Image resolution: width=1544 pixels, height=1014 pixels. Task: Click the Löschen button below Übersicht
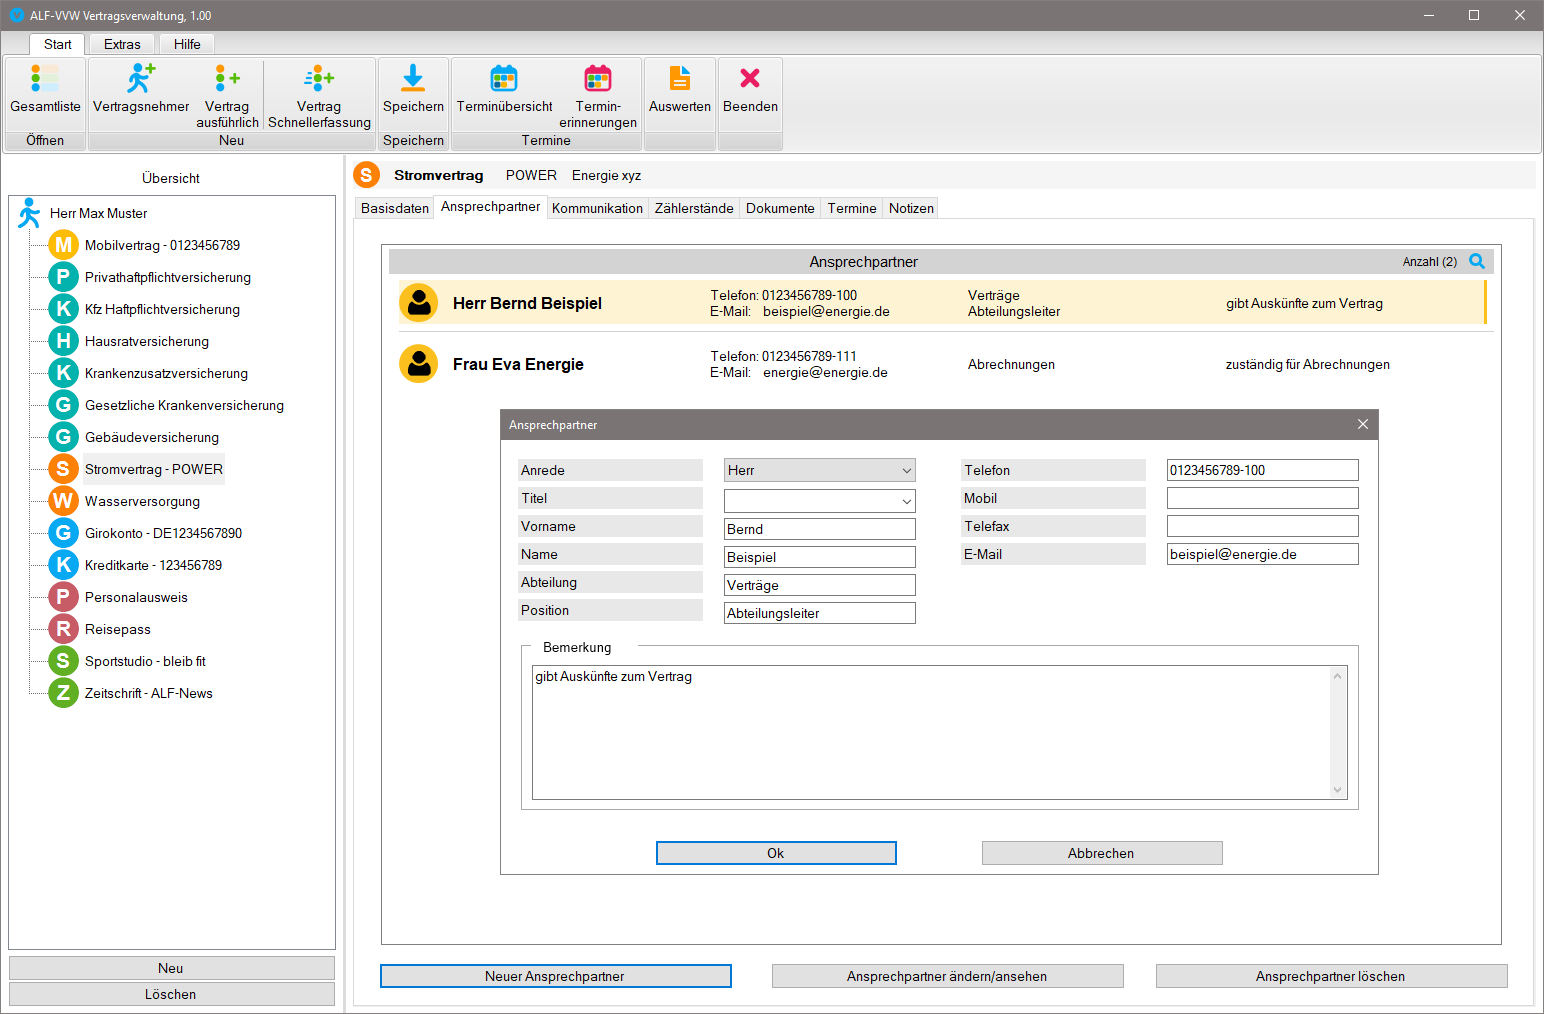171,994
